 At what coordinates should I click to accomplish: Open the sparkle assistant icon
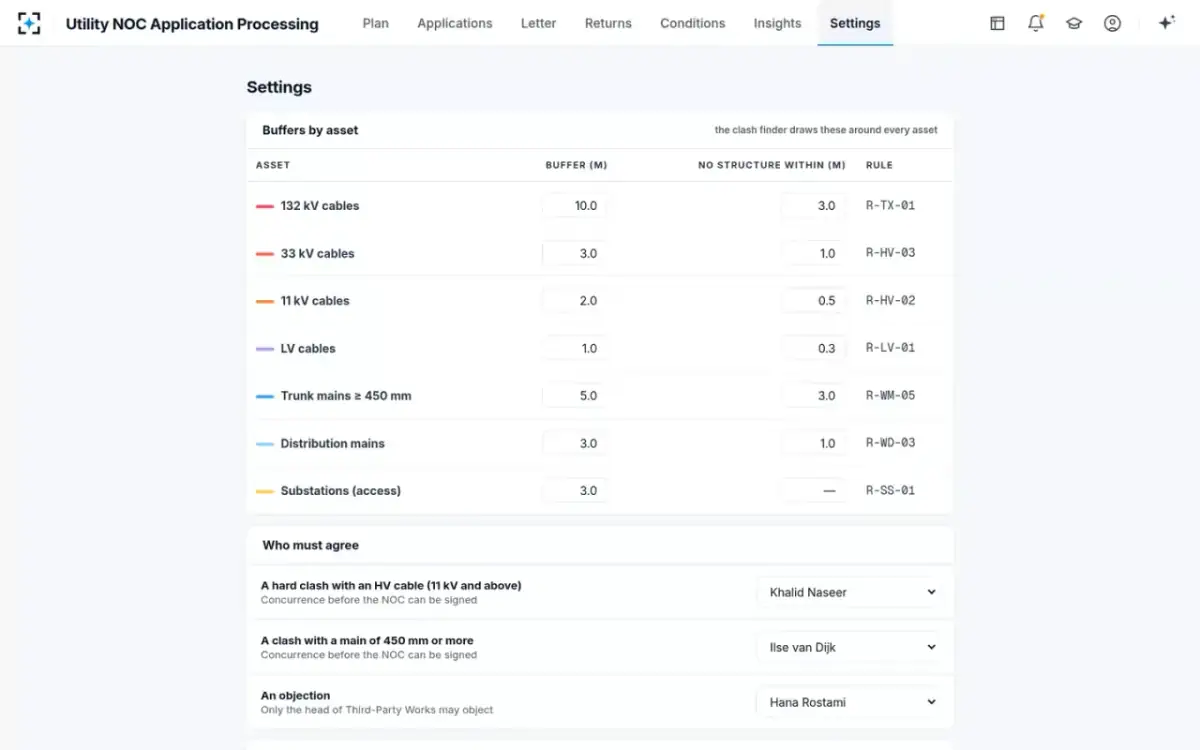pyautogui.click(x=1166, y=23)
